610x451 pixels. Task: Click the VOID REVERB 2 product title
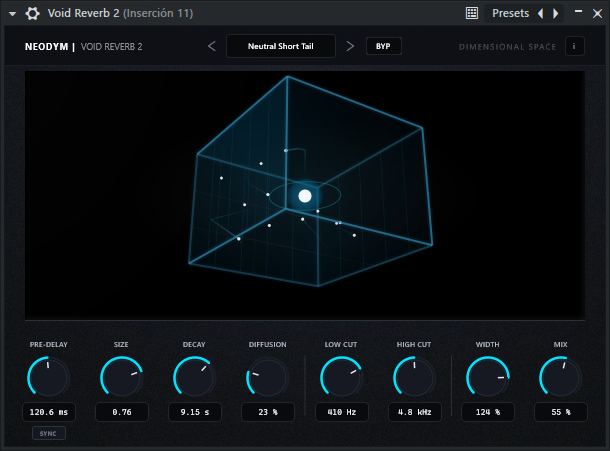(x=111, y=47)
